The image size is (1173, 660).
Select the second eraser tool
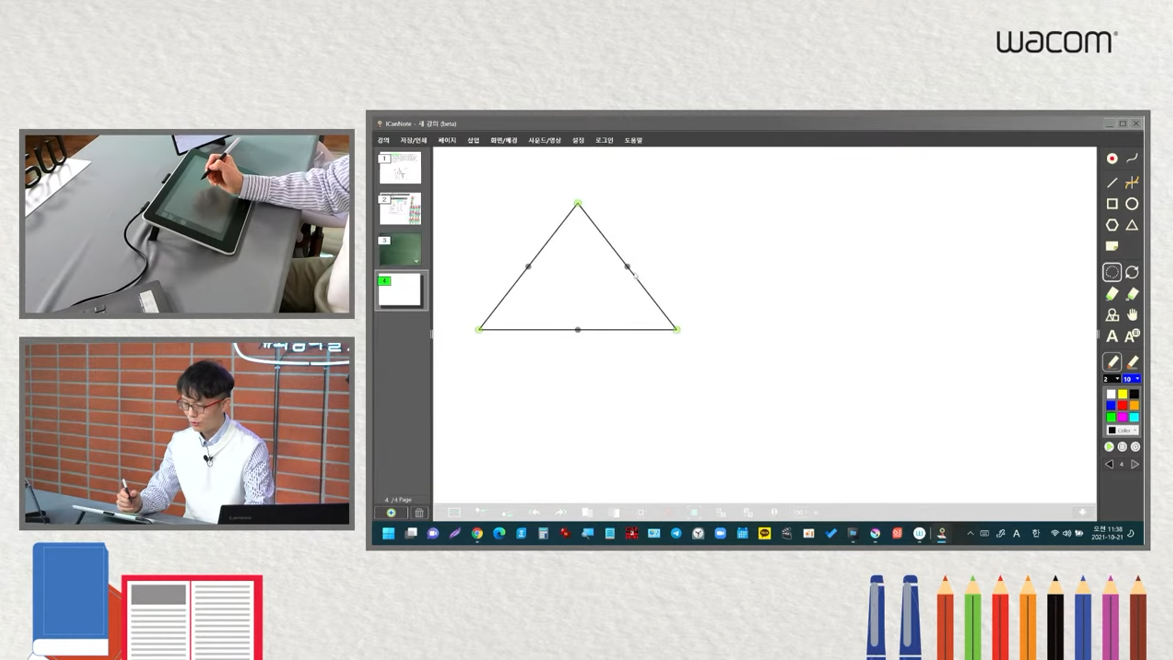1132,294
